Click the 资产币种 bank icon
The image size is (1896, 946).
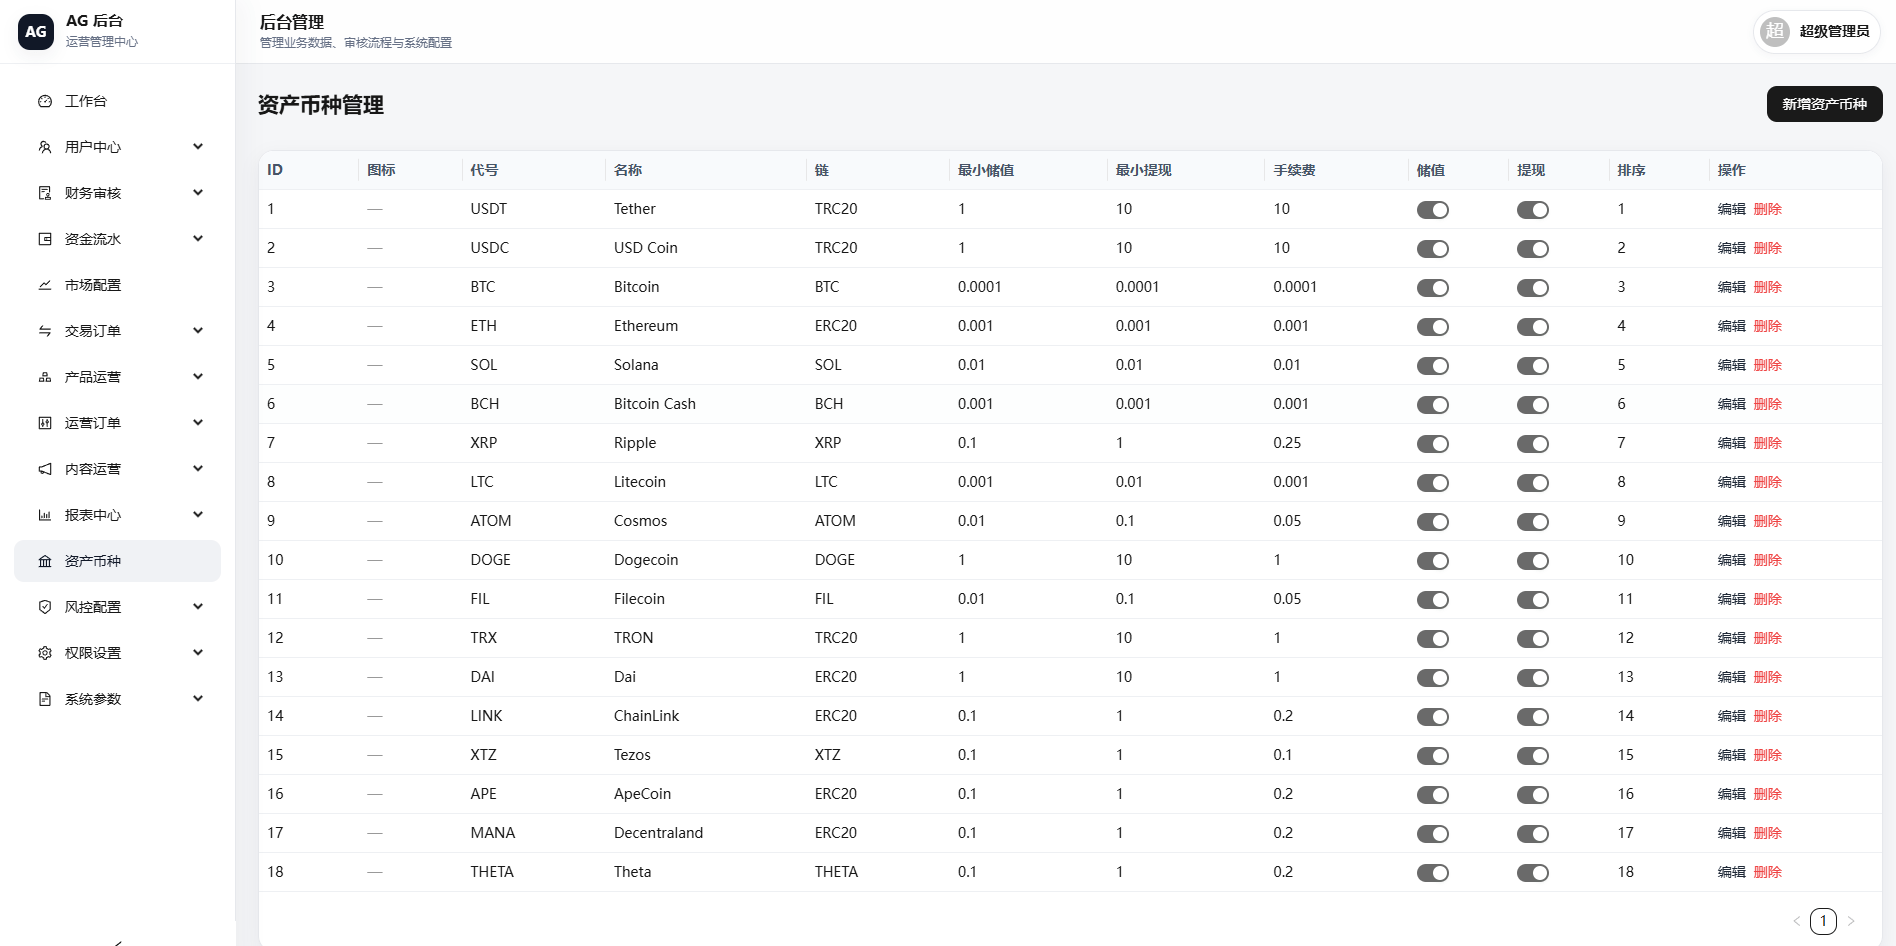pos(45,561)
